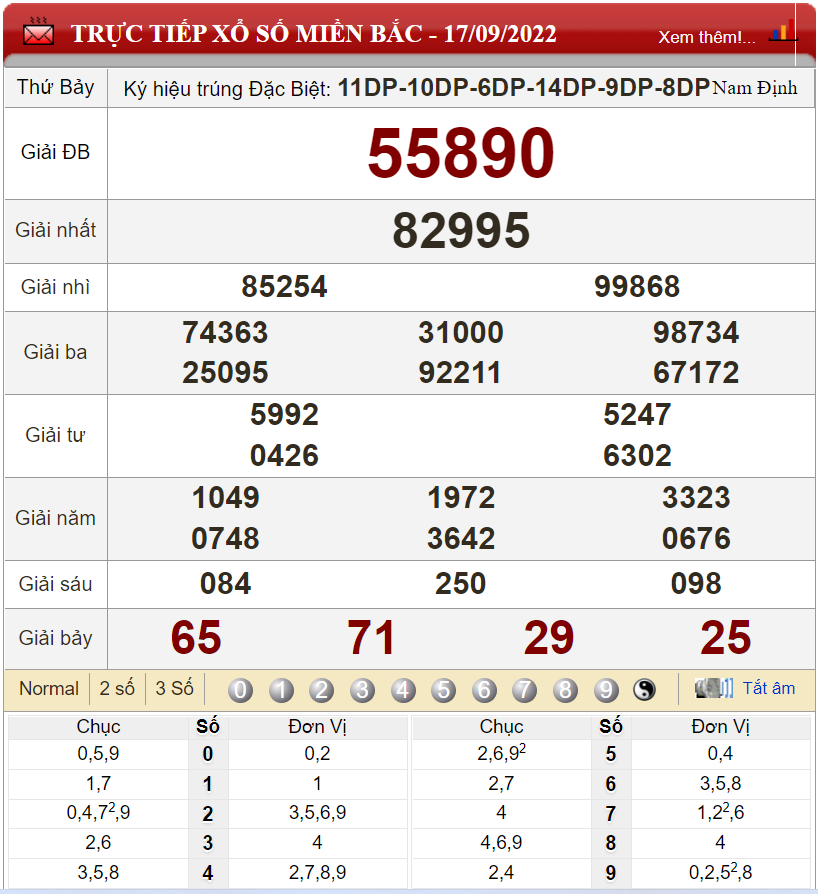
Task: Select the digit 9 ball filter
Action: click(x=605, y=690)
